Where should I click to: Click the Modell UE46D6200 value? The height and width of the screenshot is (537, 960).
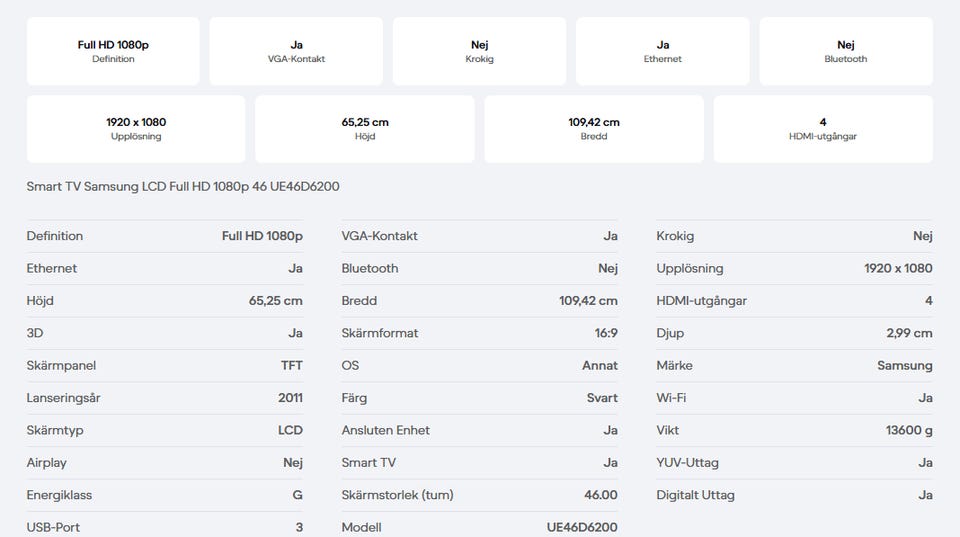click(x=582, y=527)
